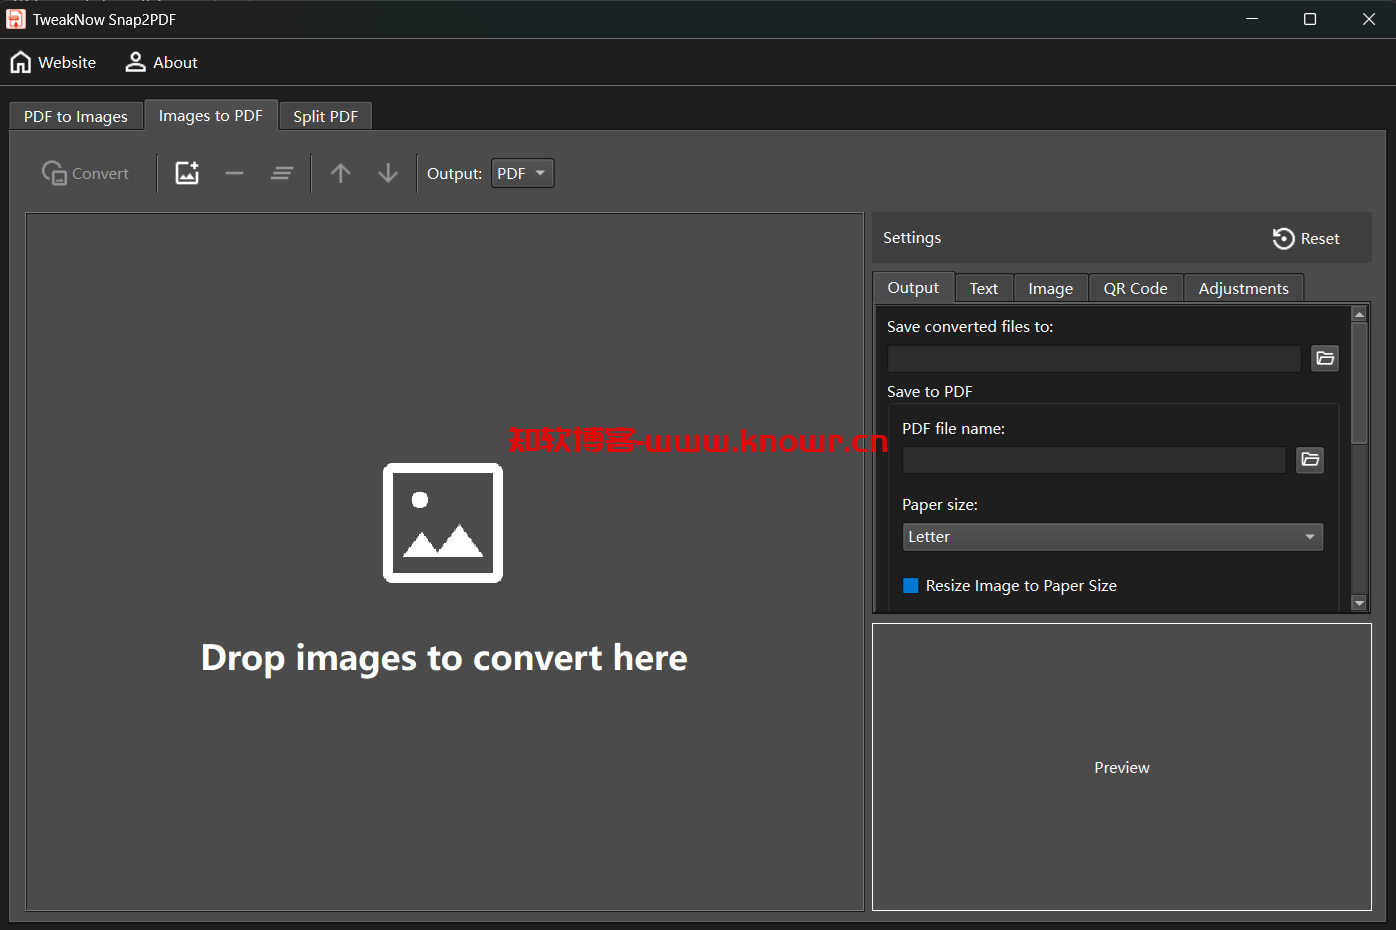Expand the Paper size Letter dropdown
Image resolution: width=1396 pixels, height=930 pixels.
click(x=1112, y=537)
